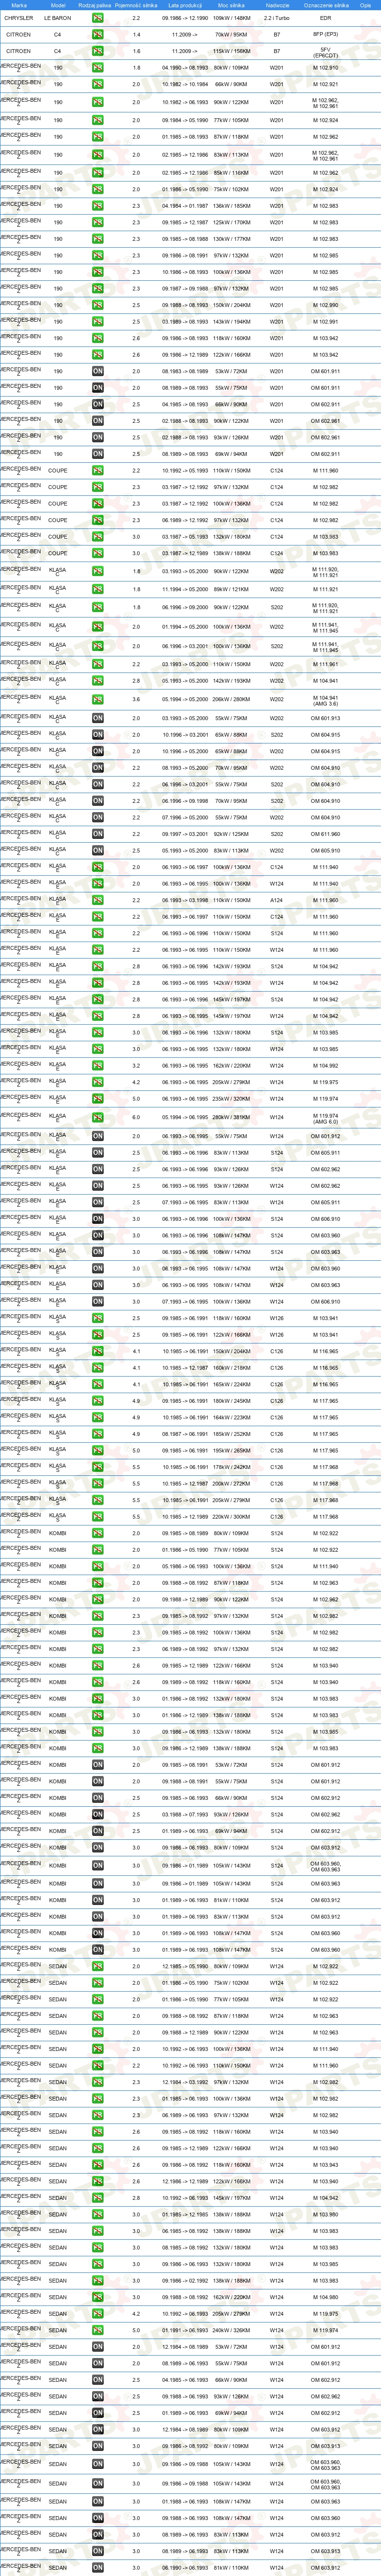Click the petrol icon in the KLASA C 3.6 AMG row
The width and height of the screenshot is (381, 2576).
coord(97,700)
